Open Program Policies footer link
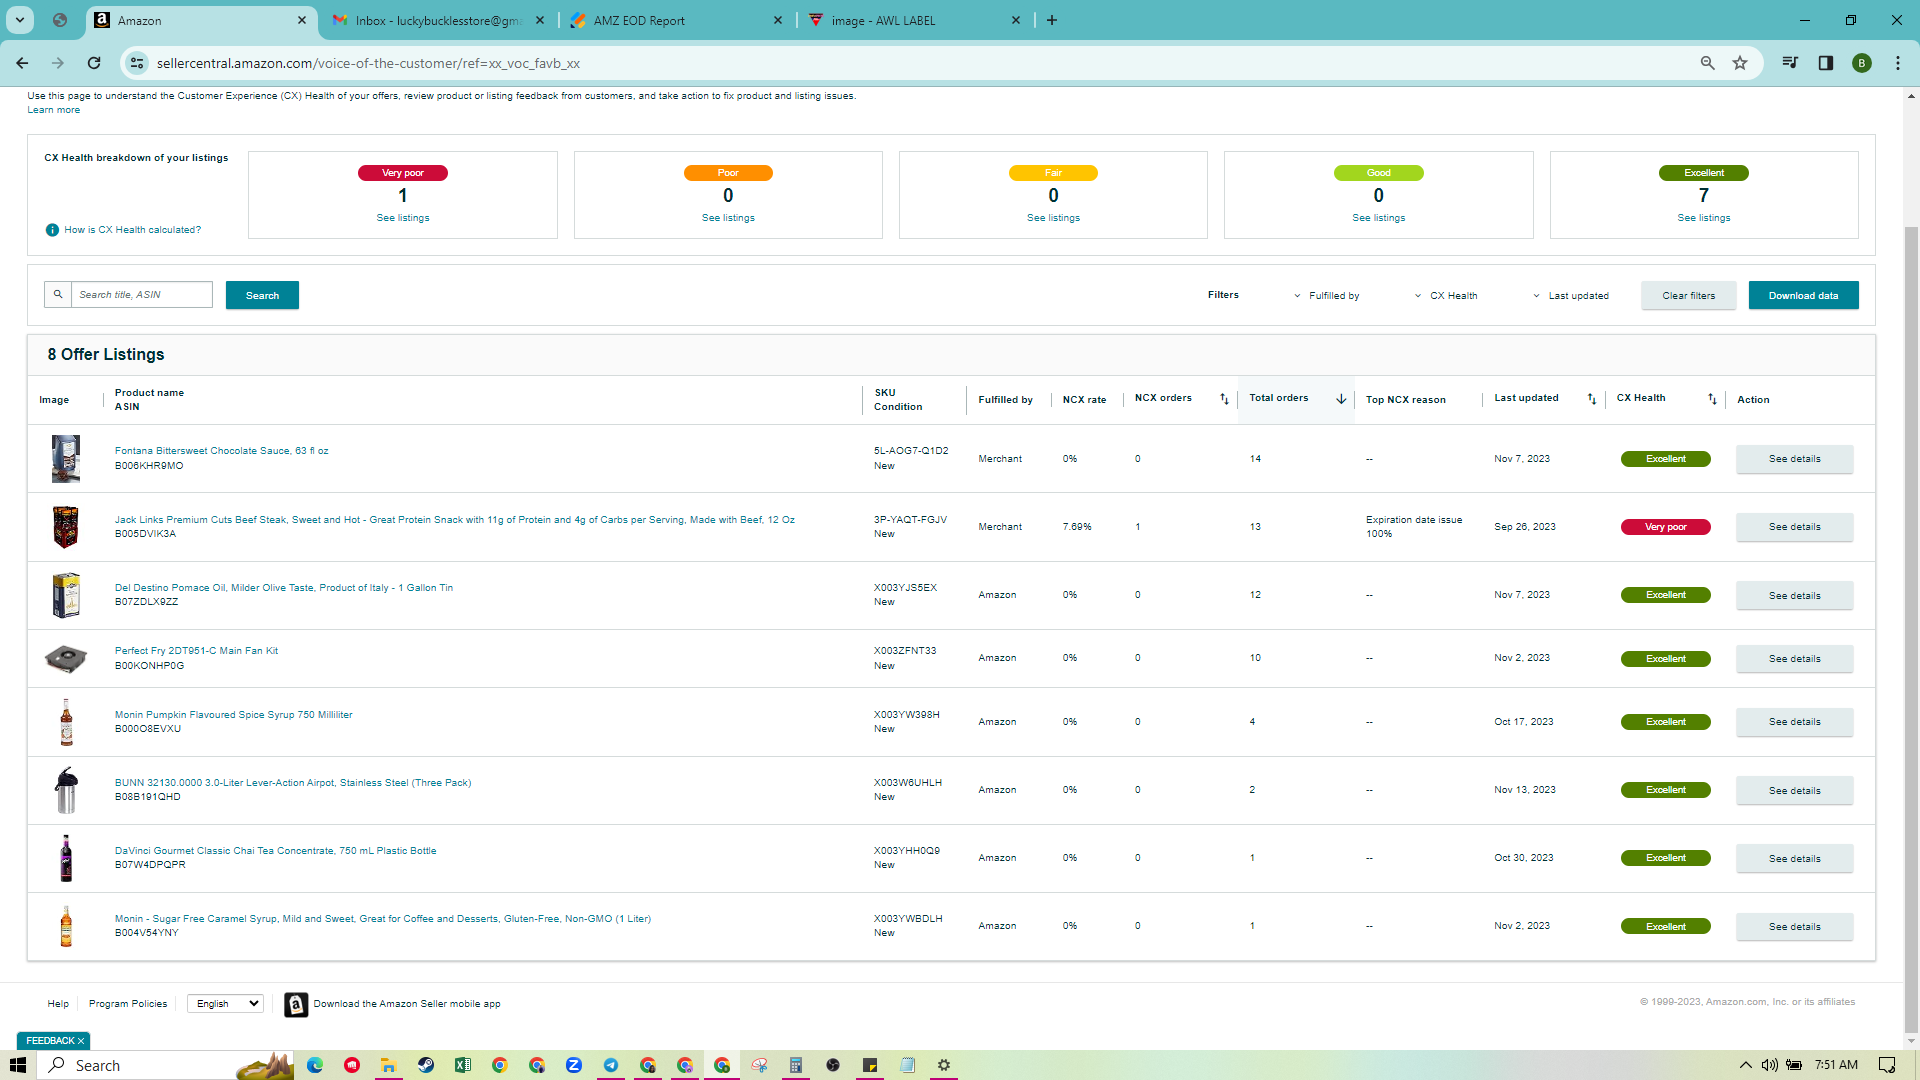This screenshot has height=1080, width=1920. [128, 1004]
